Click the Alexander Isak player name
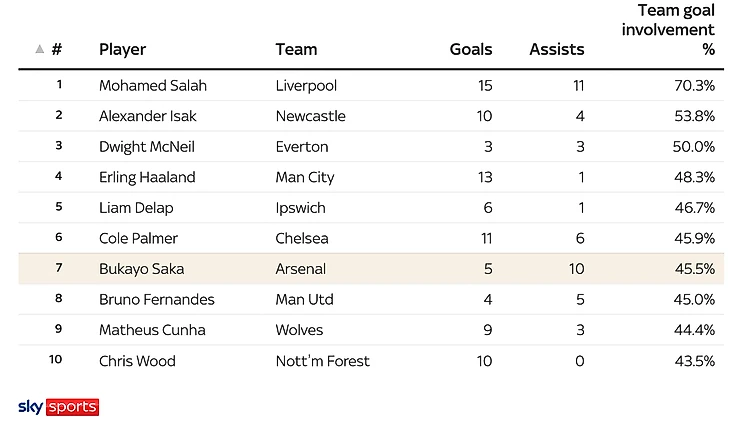 coord(147,116)
